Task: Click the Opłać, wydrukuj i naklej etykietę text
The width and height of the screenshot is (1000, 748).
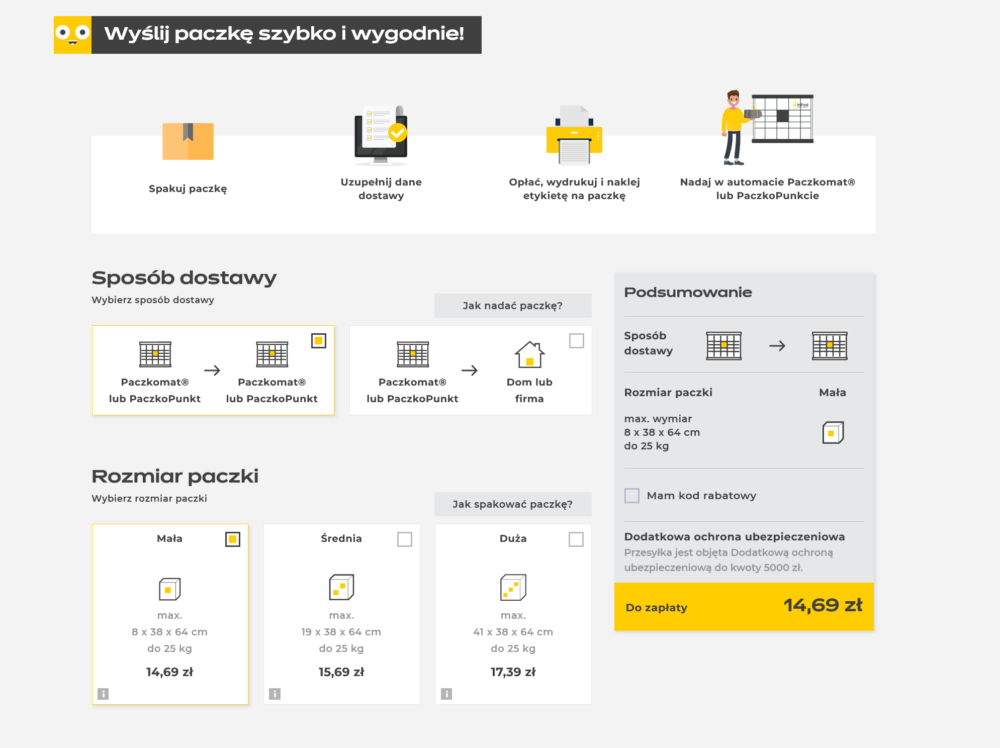Action: pos(574,189)
